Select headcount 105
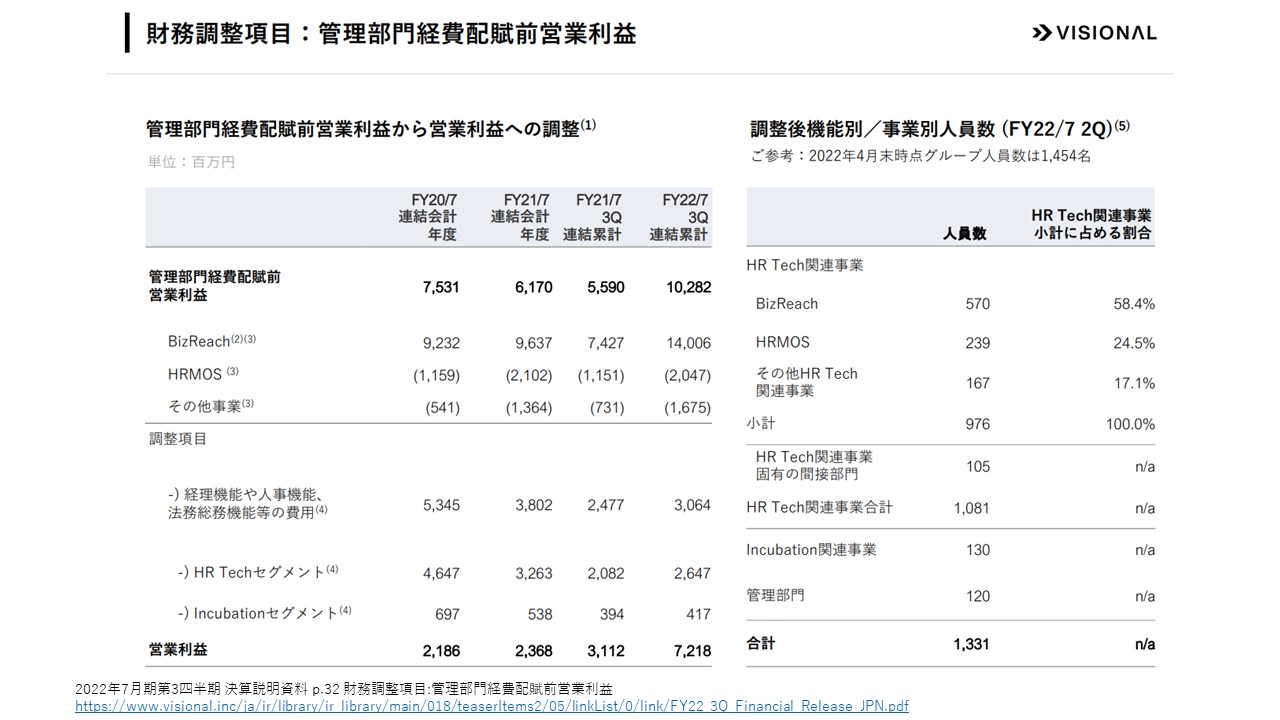This screenshot has width=1280, height=720. pos(978,466)
